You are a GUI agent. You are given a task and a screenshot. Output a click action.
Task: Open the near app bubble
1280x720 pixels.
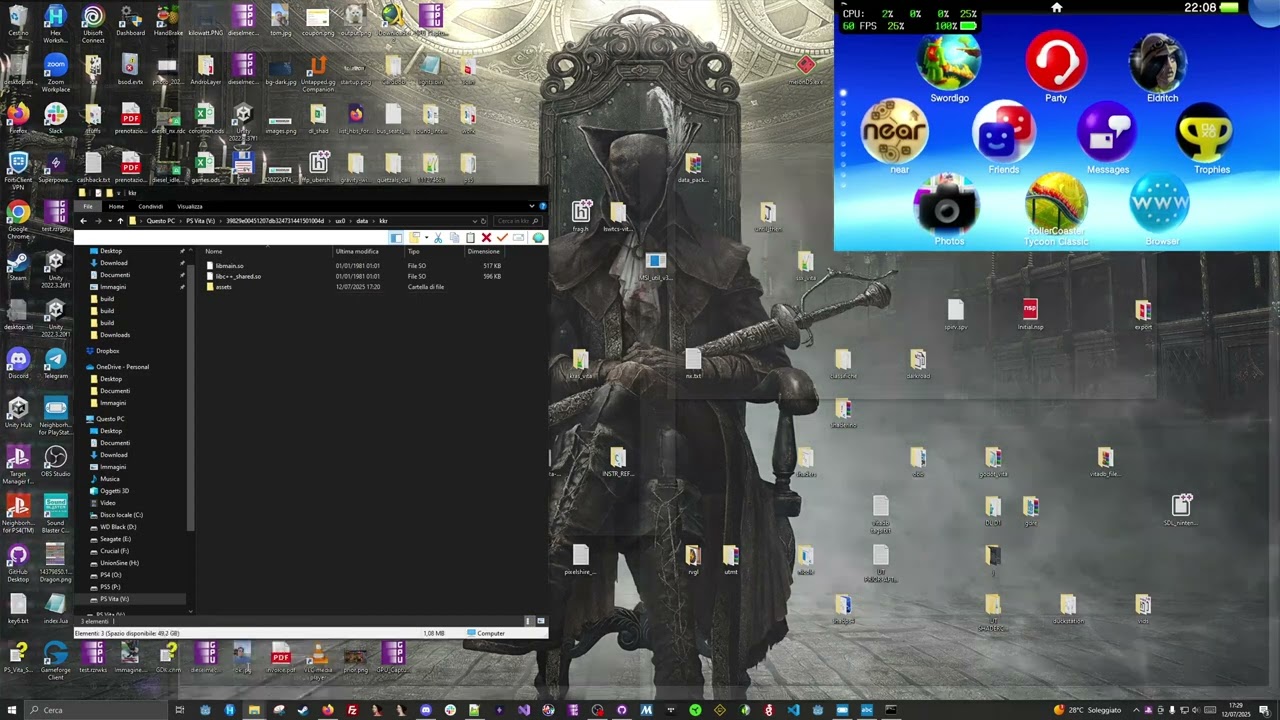895,131
